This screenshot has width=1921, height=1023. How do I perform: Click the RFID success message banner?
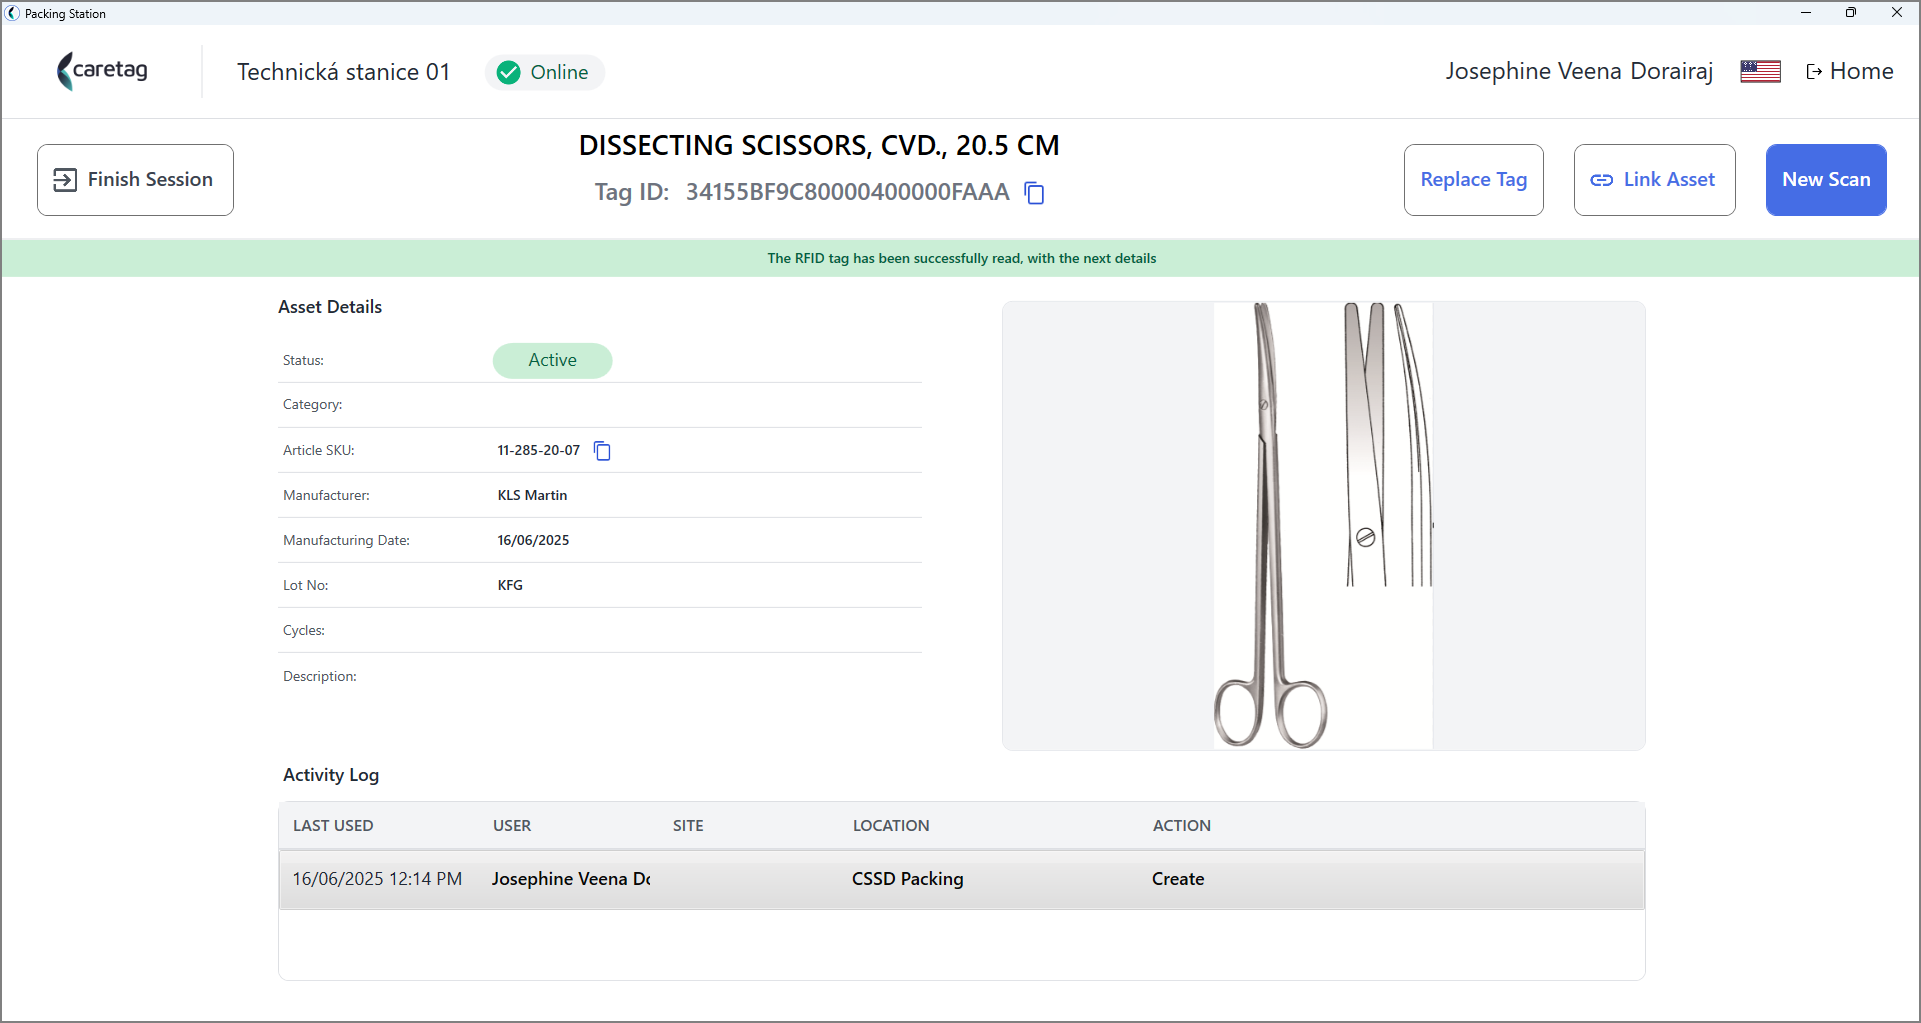(961, 258)
